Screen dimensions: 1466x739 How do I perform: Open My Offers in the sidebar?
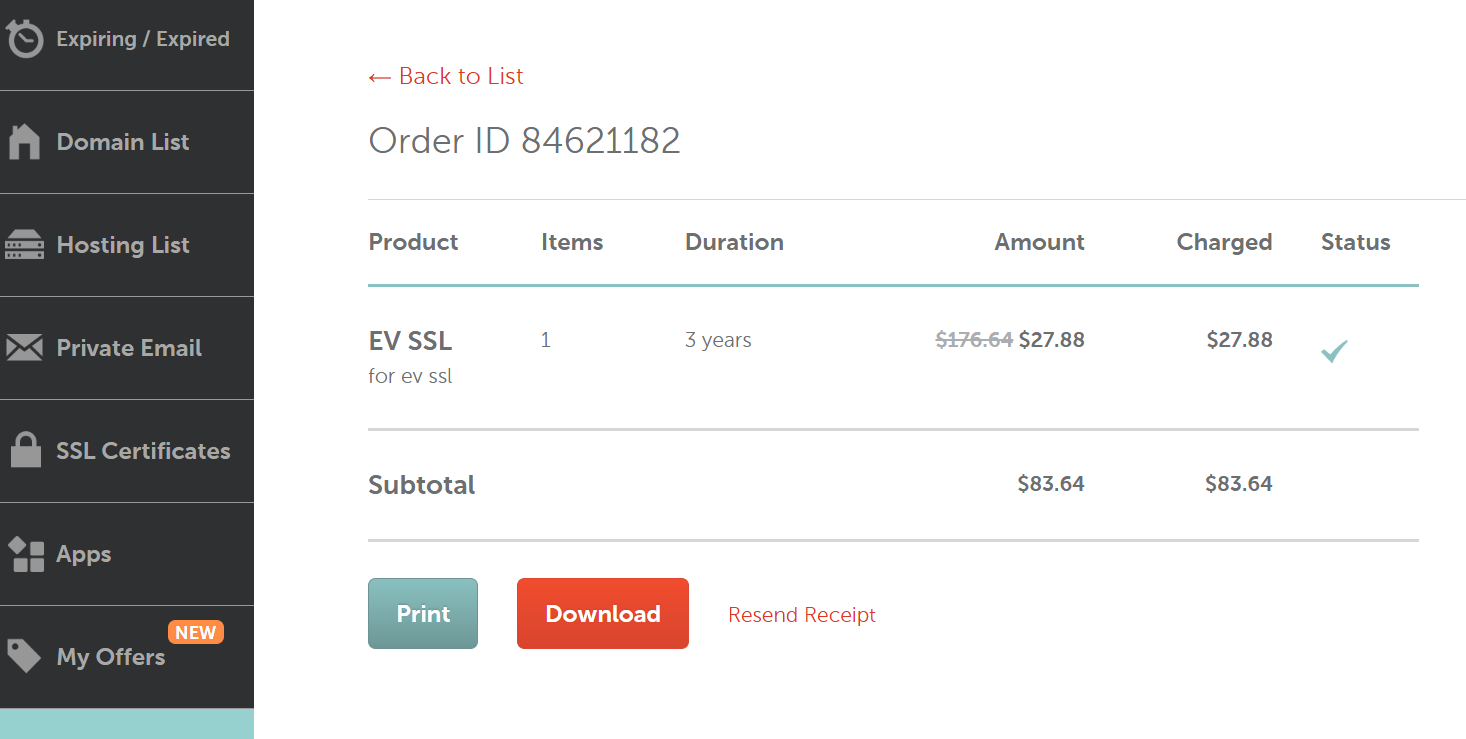click(111, 657)
